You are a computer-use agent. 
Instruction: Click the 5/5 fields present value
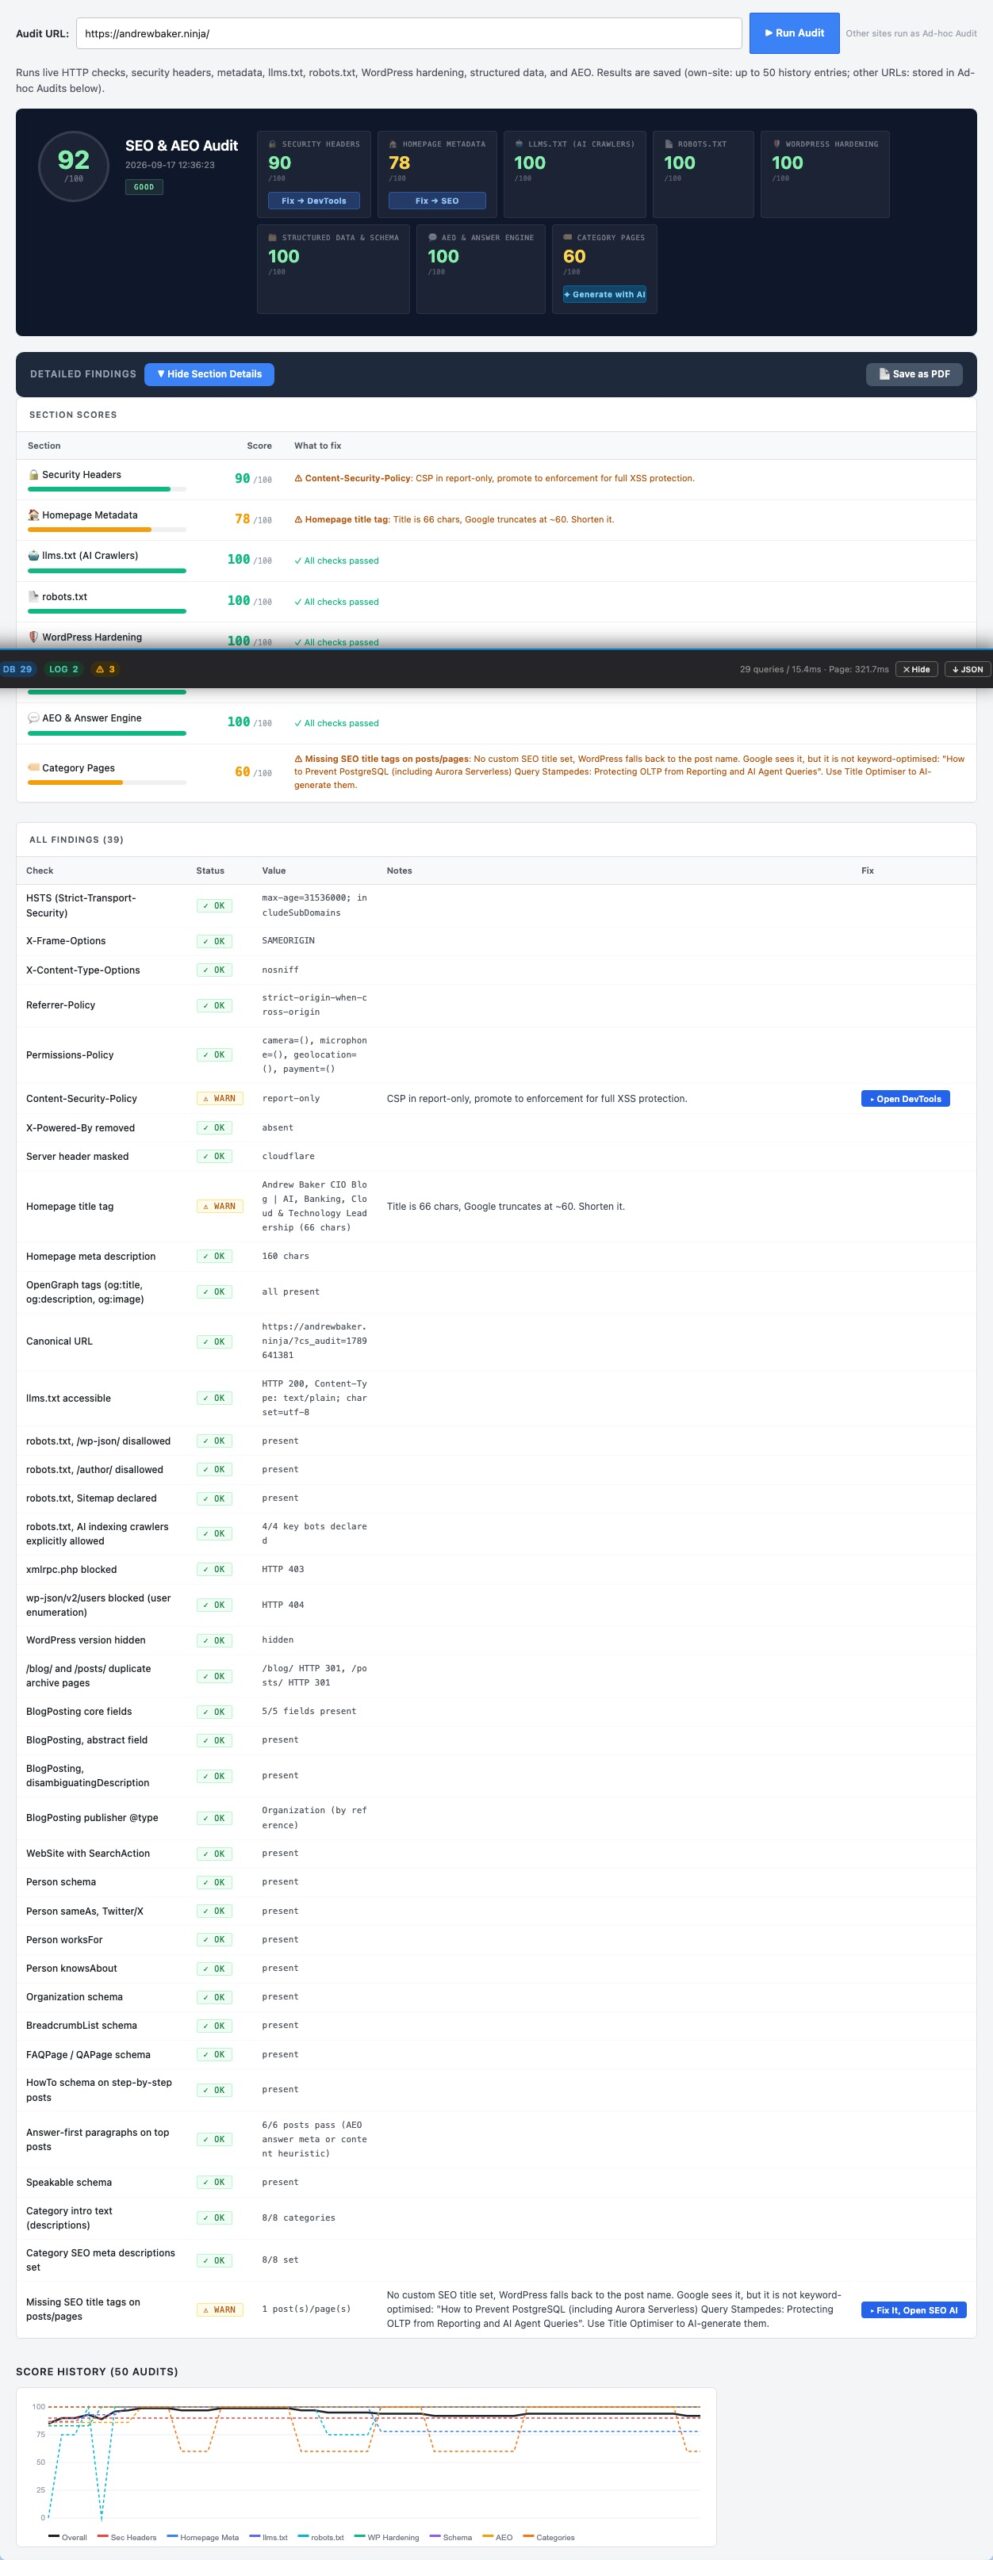coord(309,1711)
